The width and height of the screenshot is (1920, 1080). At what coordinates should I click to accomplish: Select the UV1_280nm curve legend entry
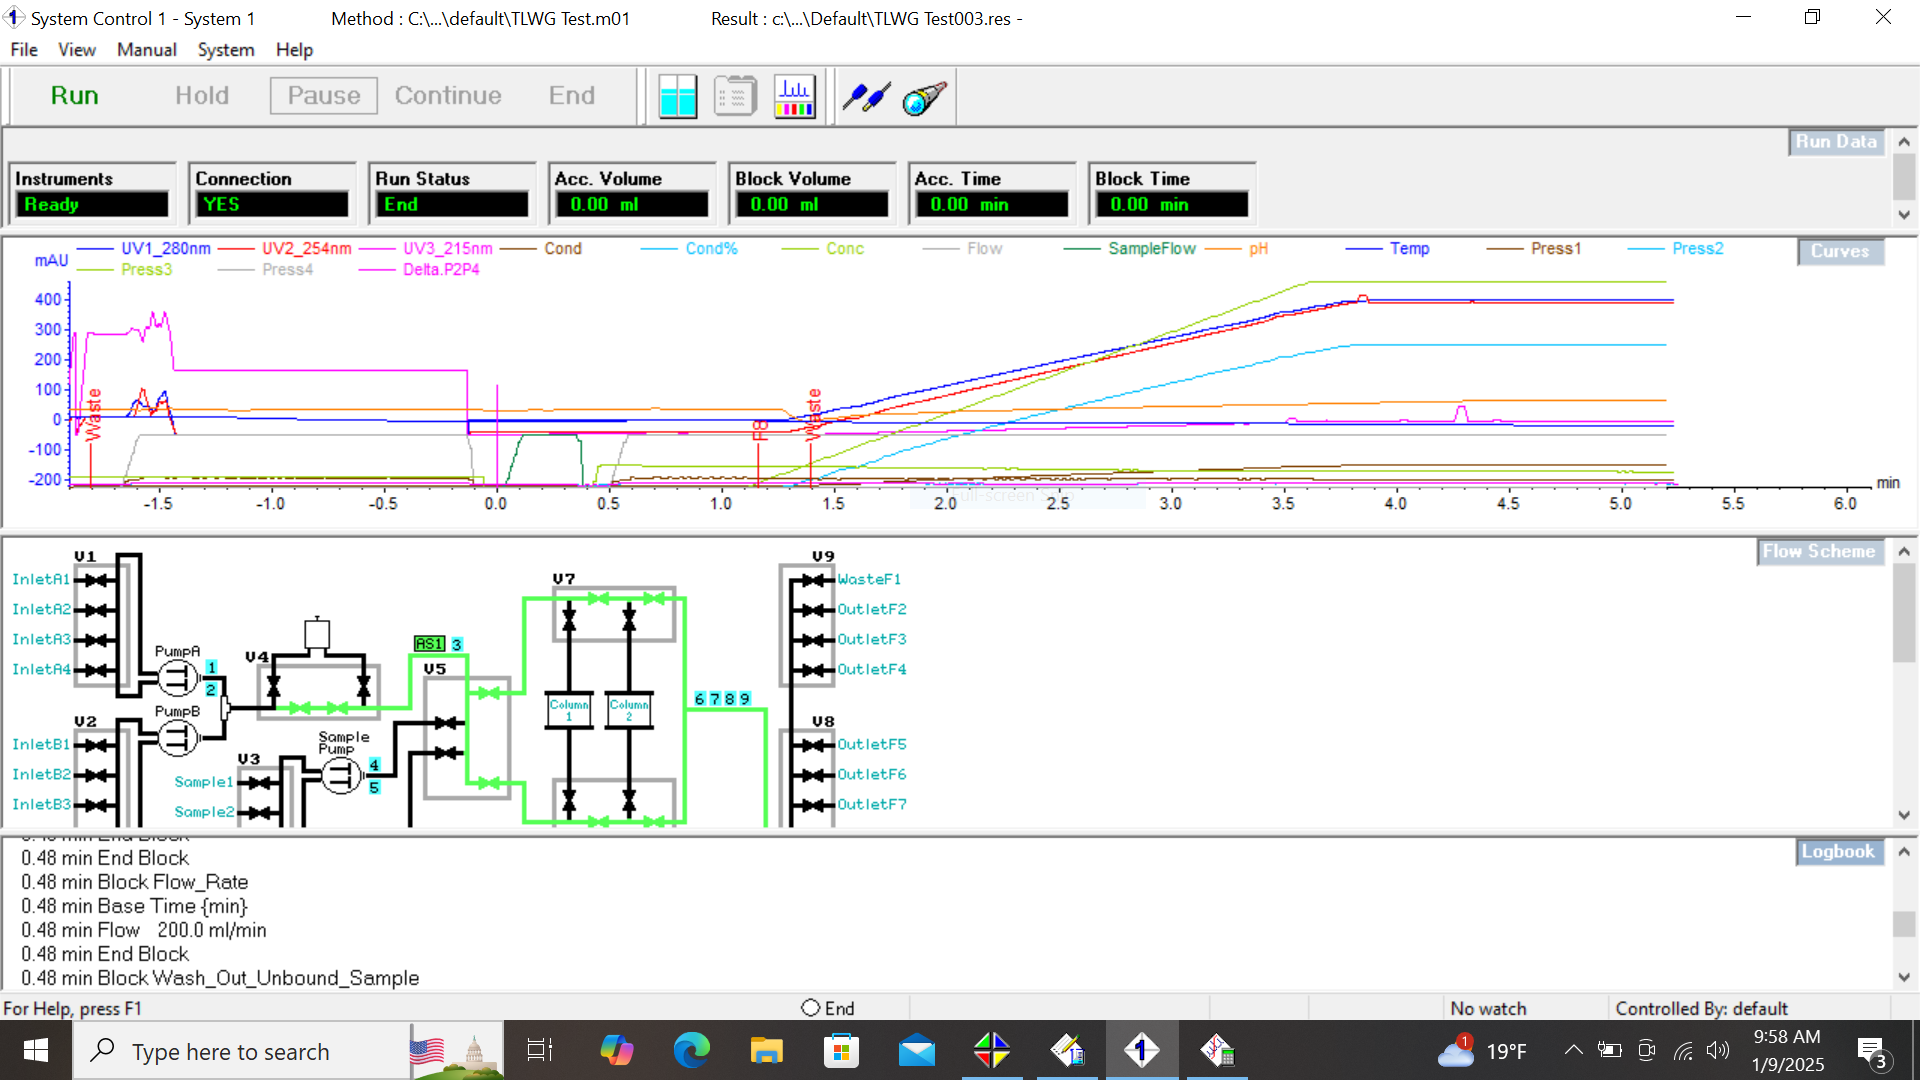click(166, 249)
